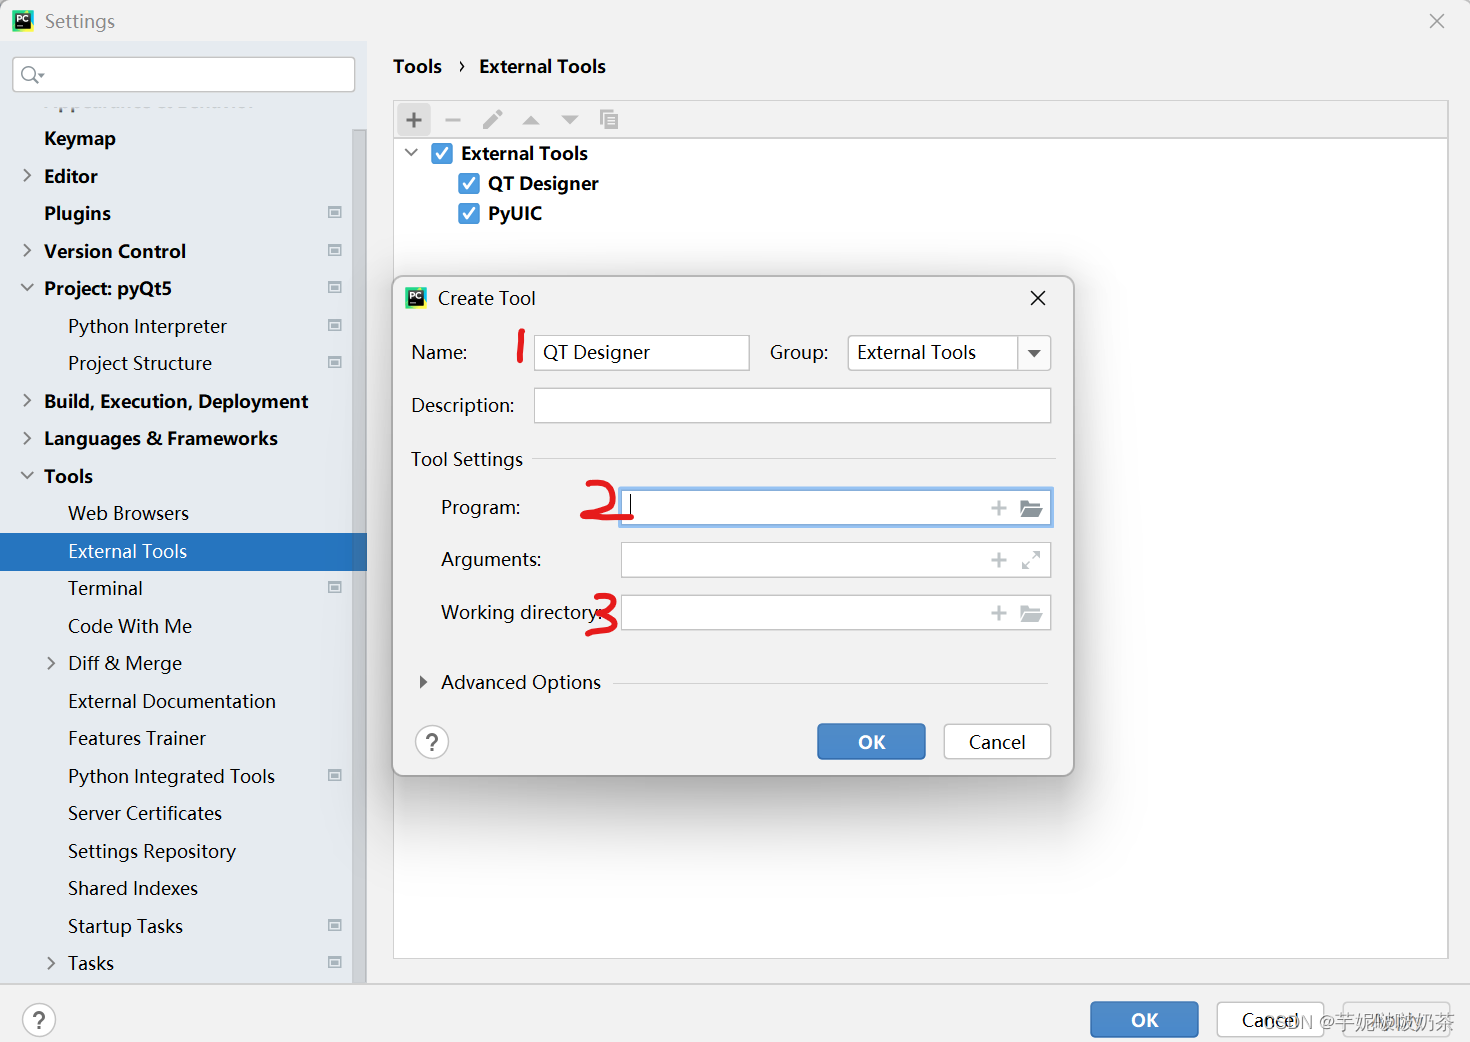
Task: Click the Edit tool pencil icon
Action: click(492, 120)
